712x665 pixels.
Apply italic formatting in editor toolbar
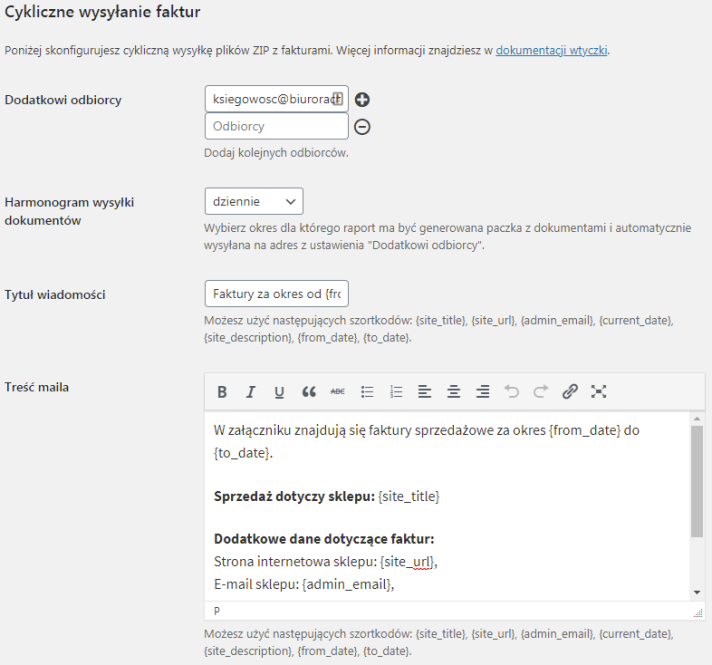point(251,392)
